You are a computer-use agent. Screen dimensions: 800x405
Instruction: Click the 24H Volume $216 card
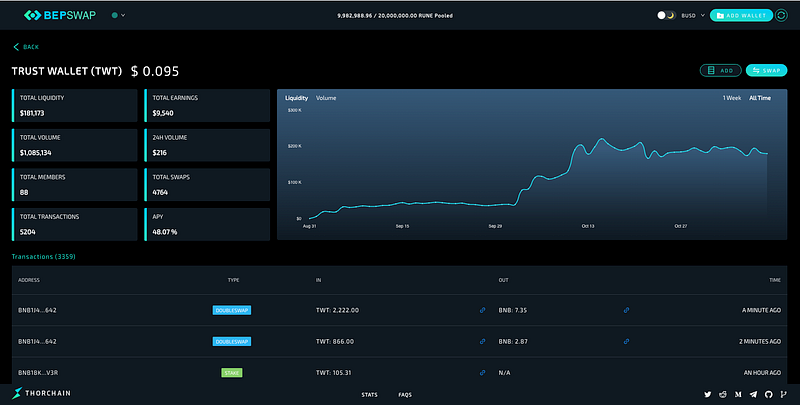(207, 145)
